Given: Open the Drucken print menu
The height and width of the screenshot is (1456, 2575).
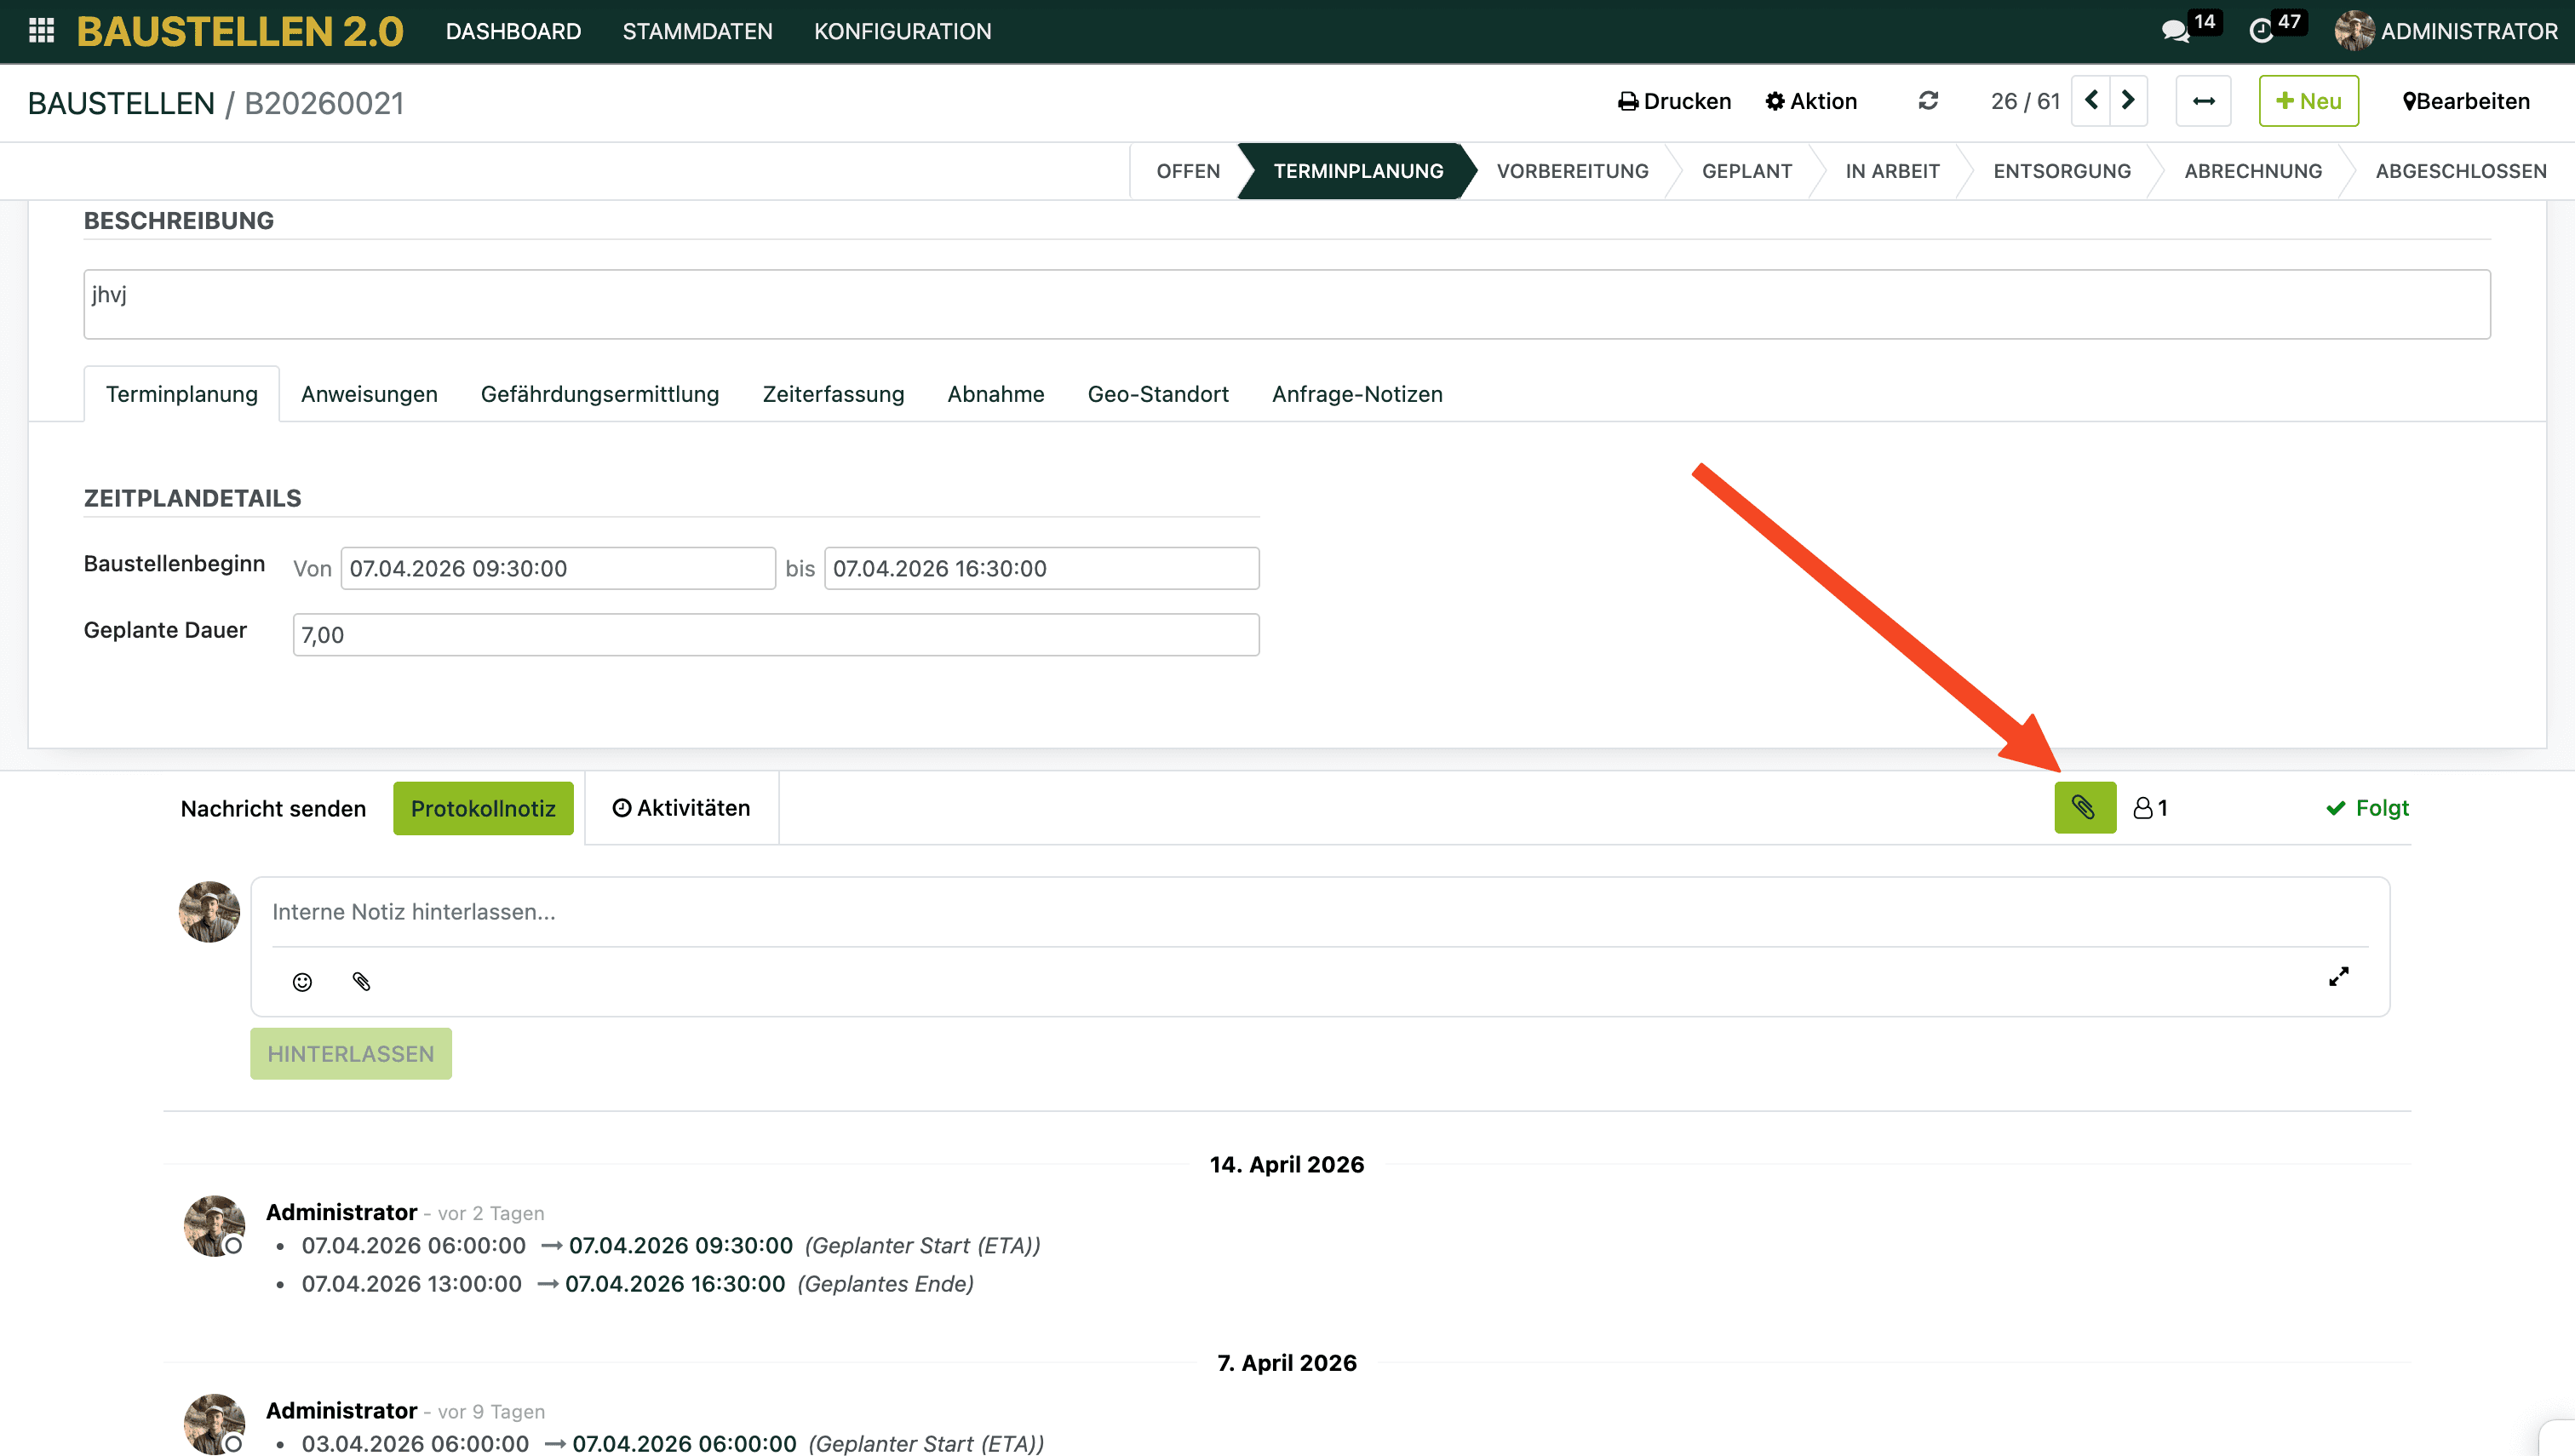Looking at the screenshot, I should click(x=1674, y=101).
